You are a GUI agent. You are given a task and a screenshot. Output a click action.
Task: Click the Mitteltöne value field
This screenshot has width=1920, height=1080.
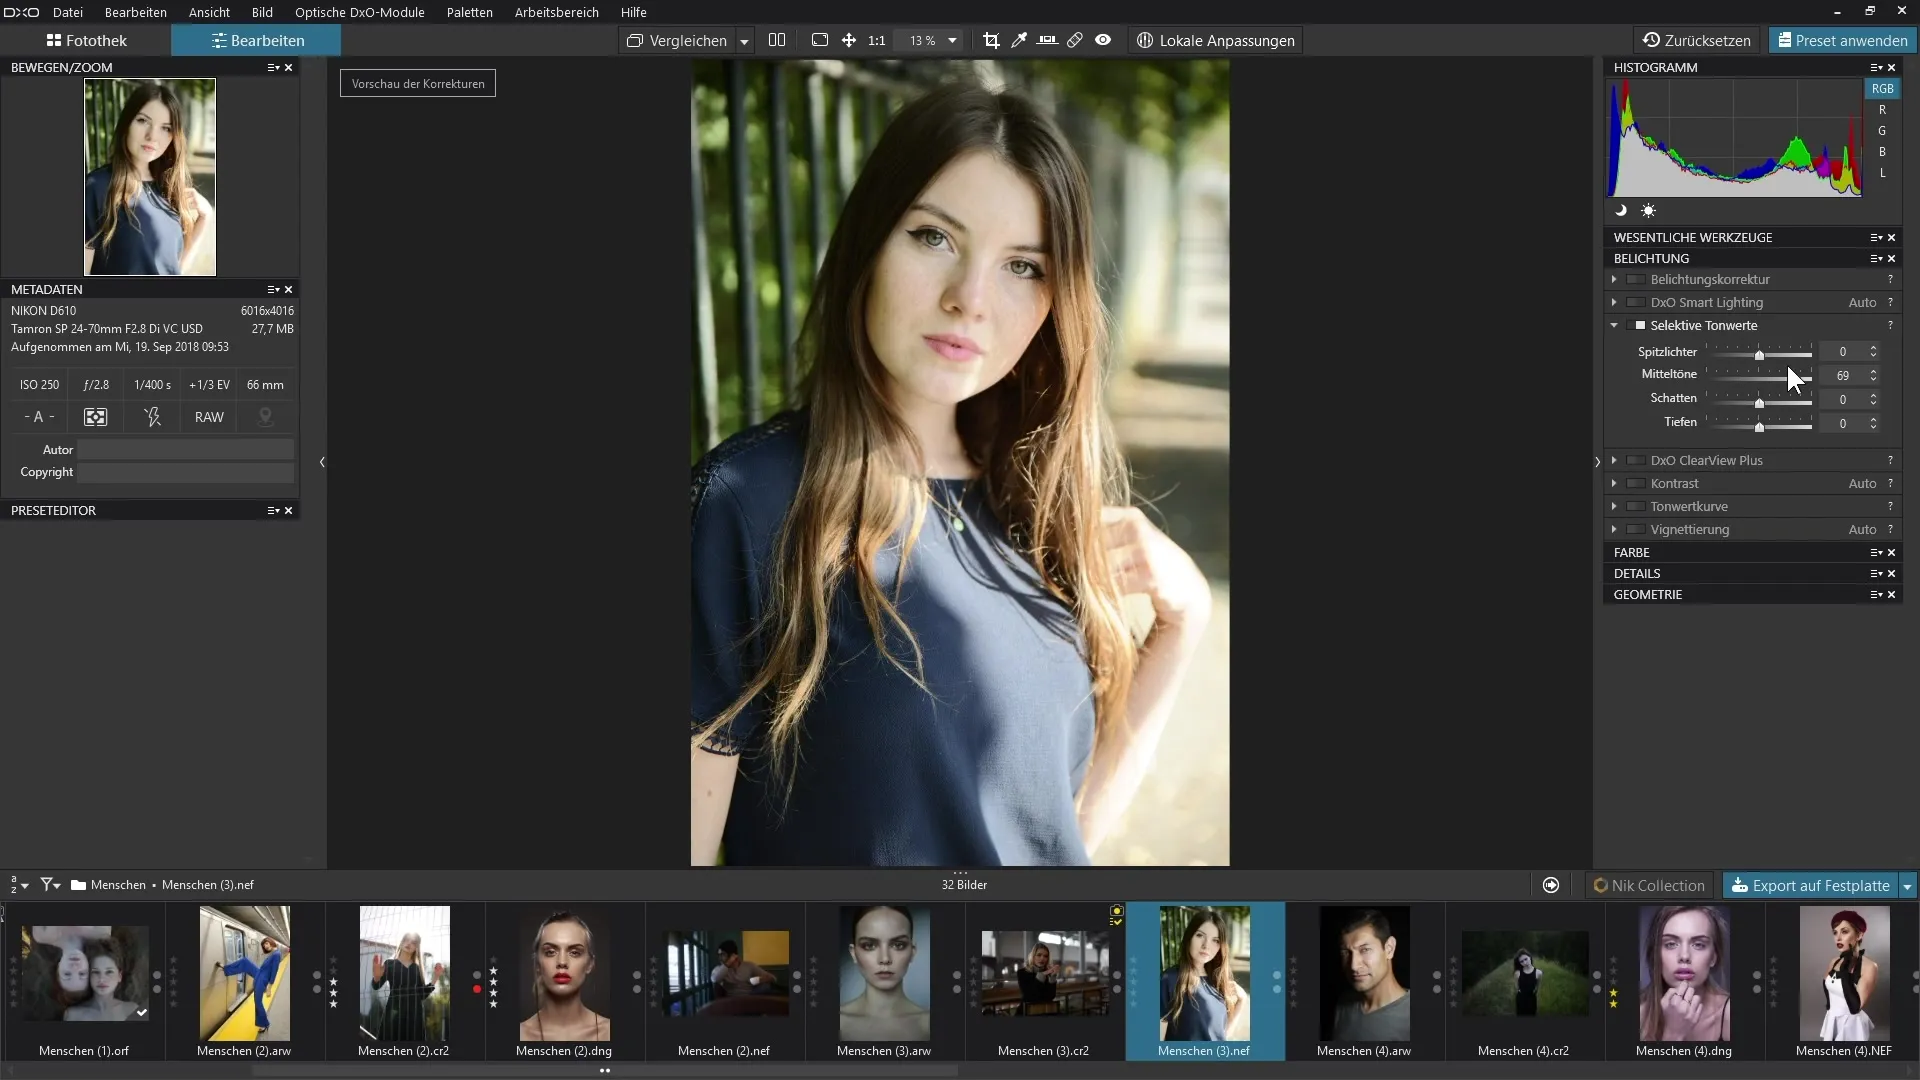coord(1843,376)
